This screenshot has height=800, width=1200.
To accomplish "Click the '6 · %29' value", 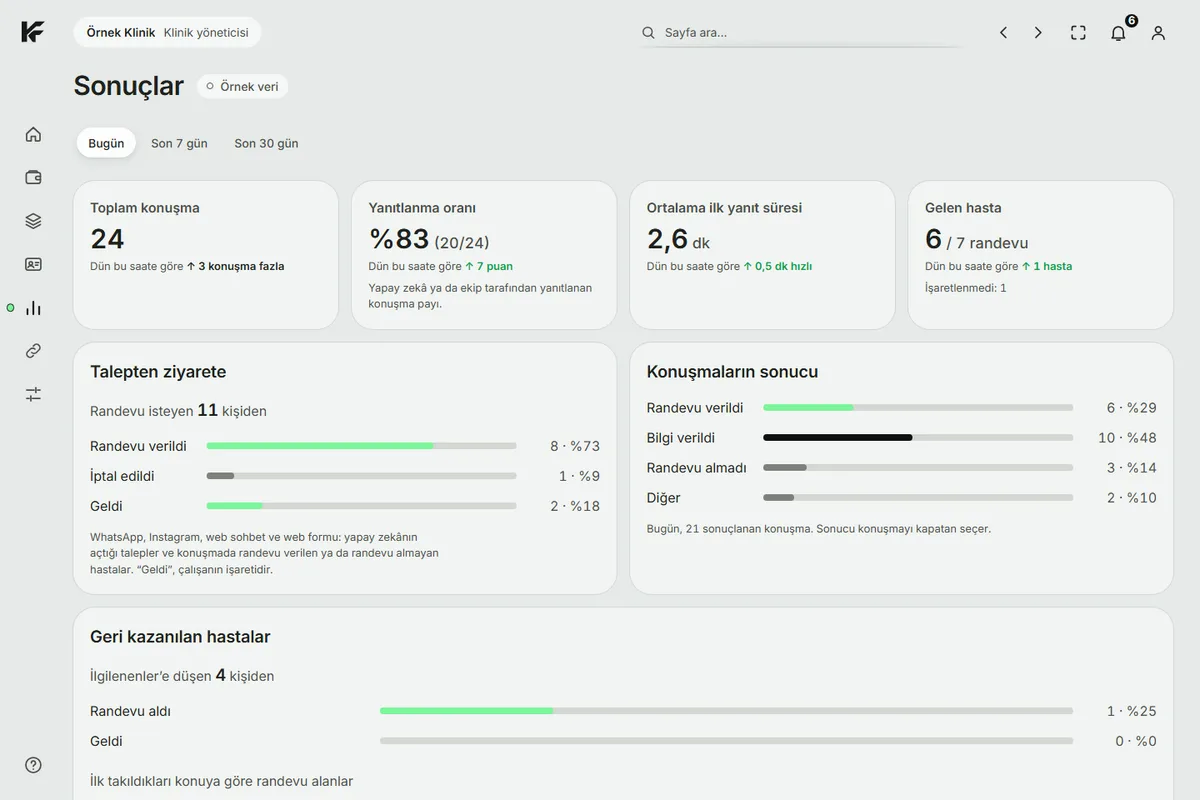I will [x=1131, y=408].
